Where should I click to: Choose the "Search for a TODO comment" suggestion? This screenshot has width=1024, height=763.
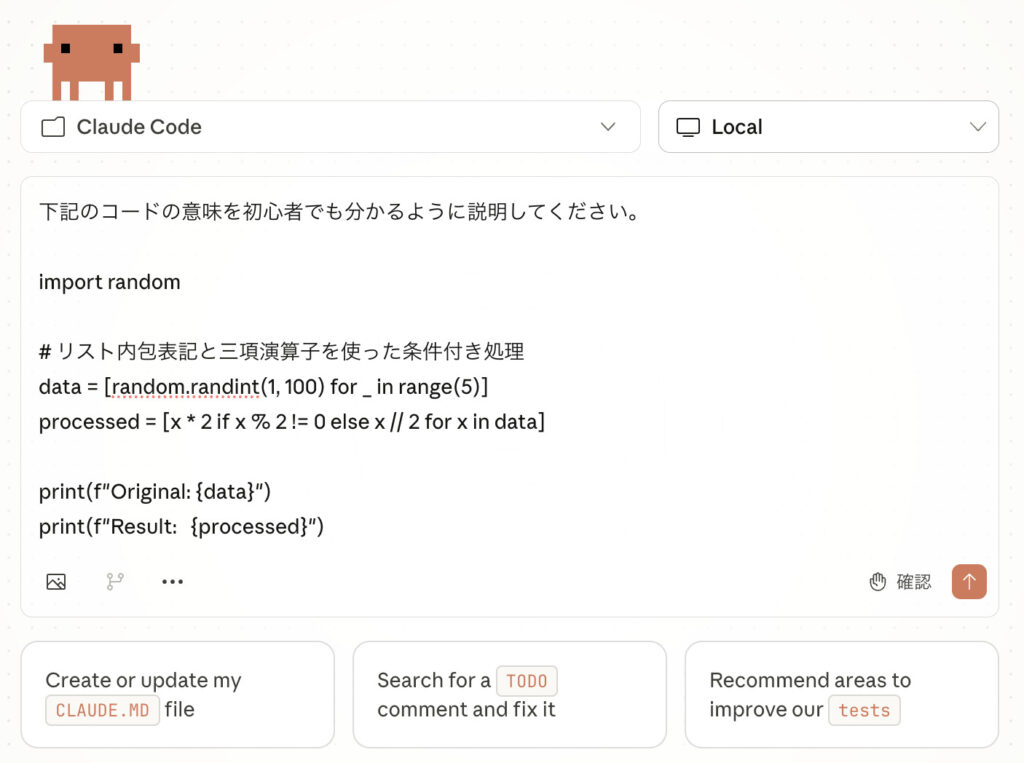click(509, 694)
